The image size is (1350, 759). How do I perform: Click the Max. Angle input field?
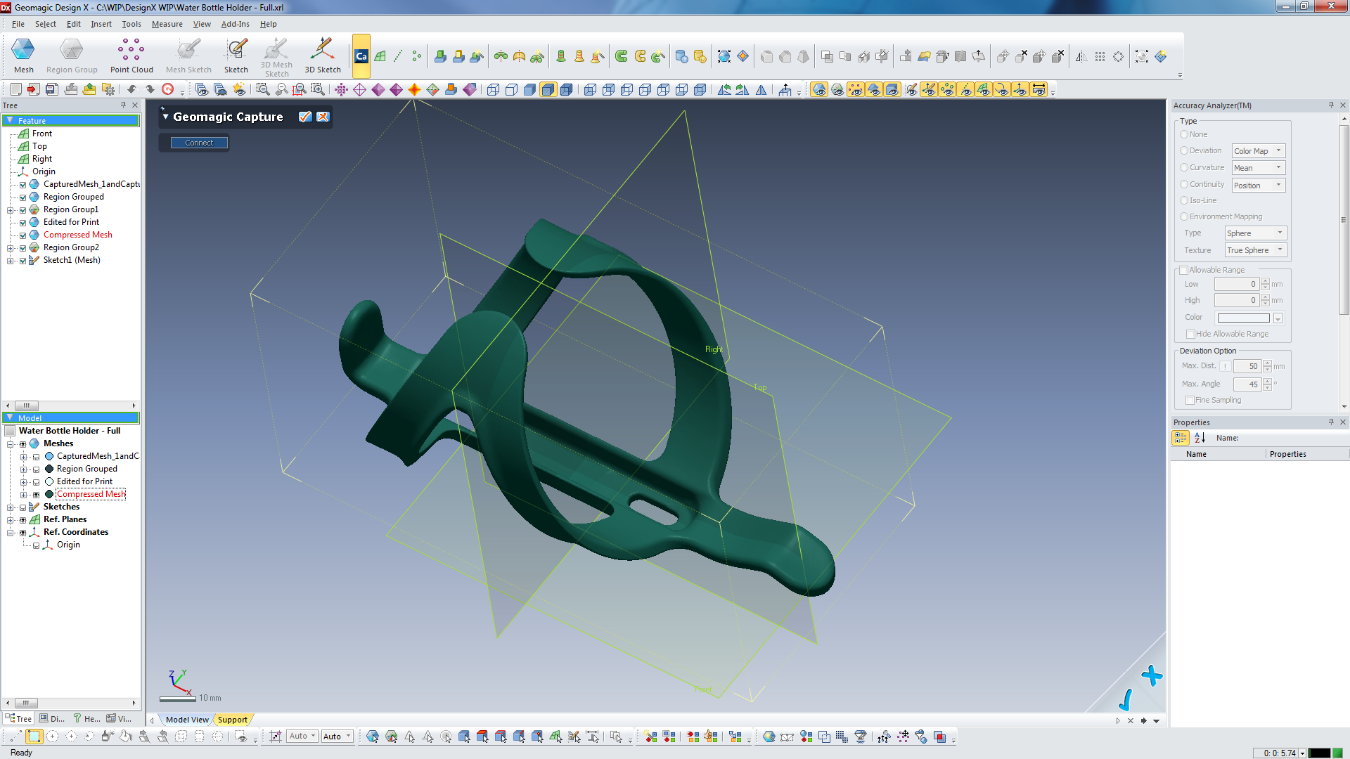click(x=1246, y=384)
